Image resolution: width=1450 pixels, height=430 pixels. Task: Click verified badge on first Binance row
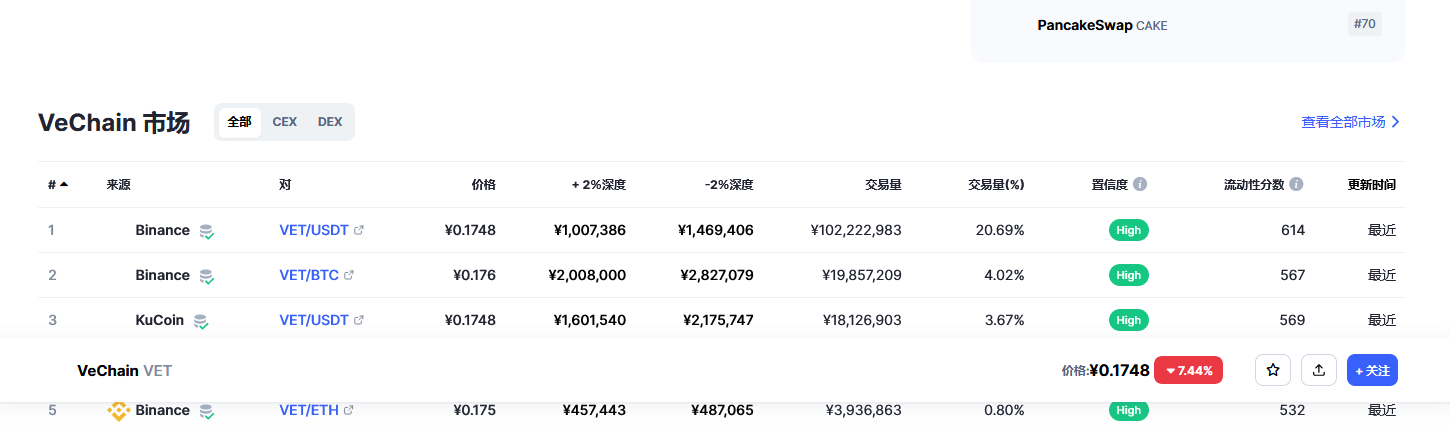[206, 231]
